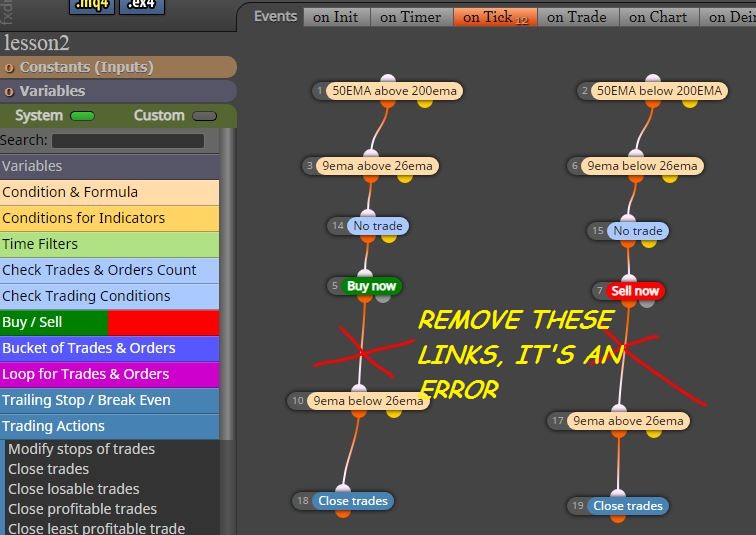756x535 pixels.
Task: Open the on Trade tab
Action: tap(577, 17)
